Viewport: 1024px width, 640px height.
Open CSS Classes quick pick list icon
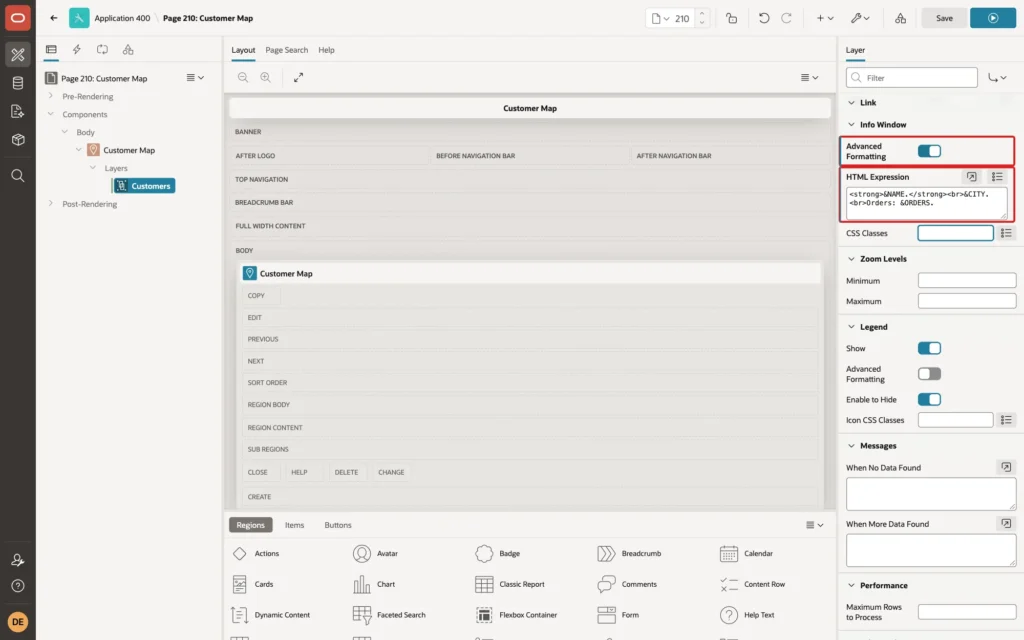[x=1006, y=233]
